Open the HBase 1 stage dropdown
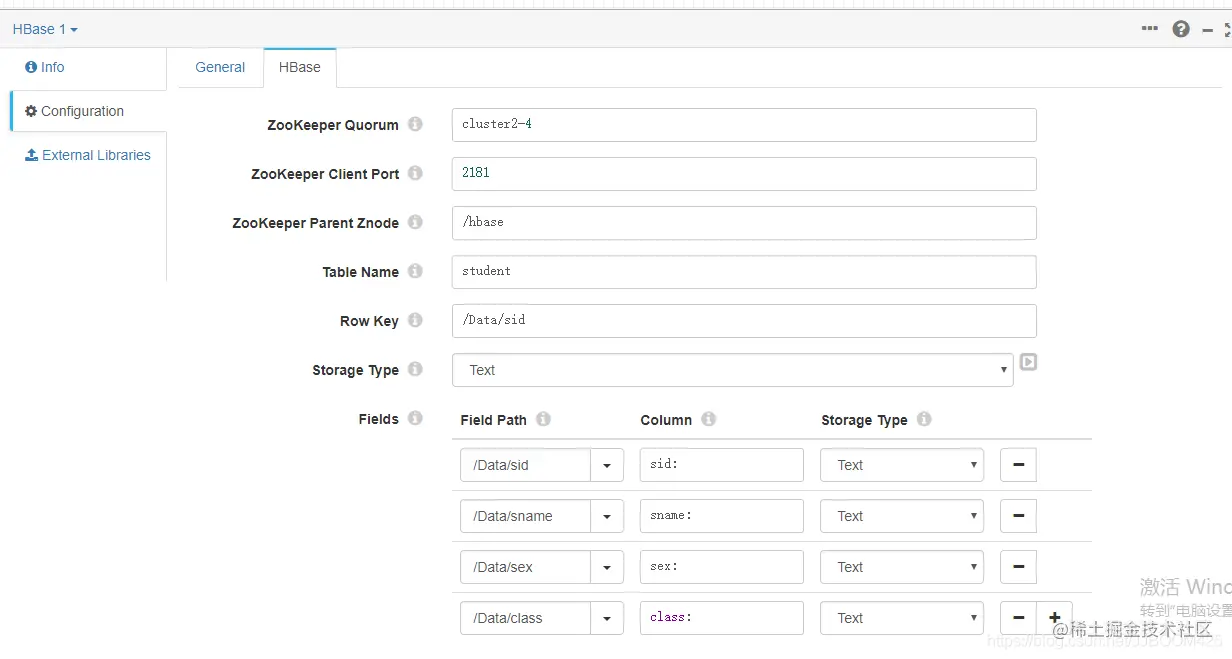 (45, 29)
